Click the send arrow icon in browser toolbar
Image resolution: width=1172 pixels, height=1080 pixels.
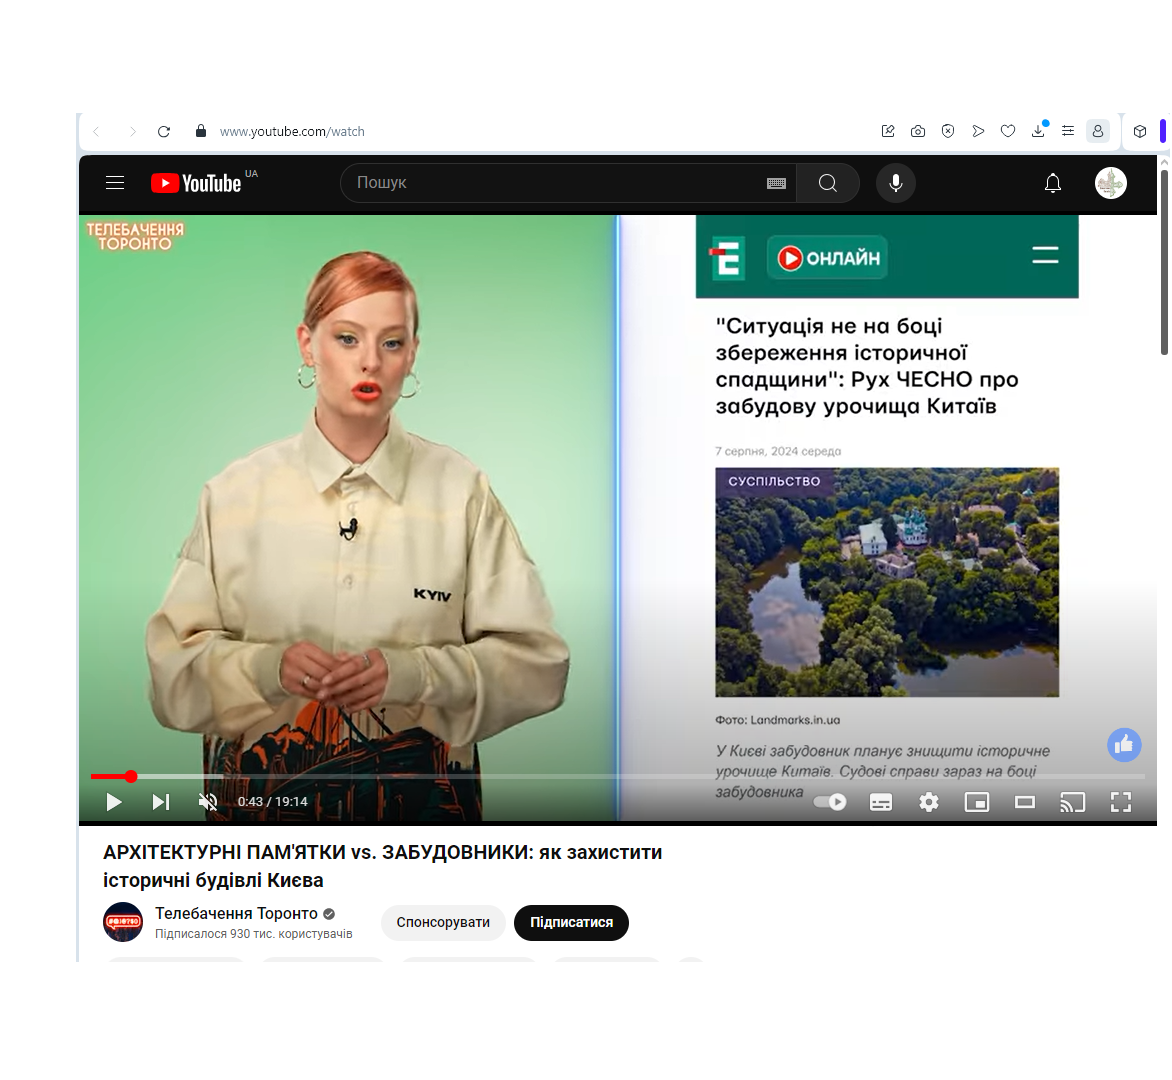(978, 132)
